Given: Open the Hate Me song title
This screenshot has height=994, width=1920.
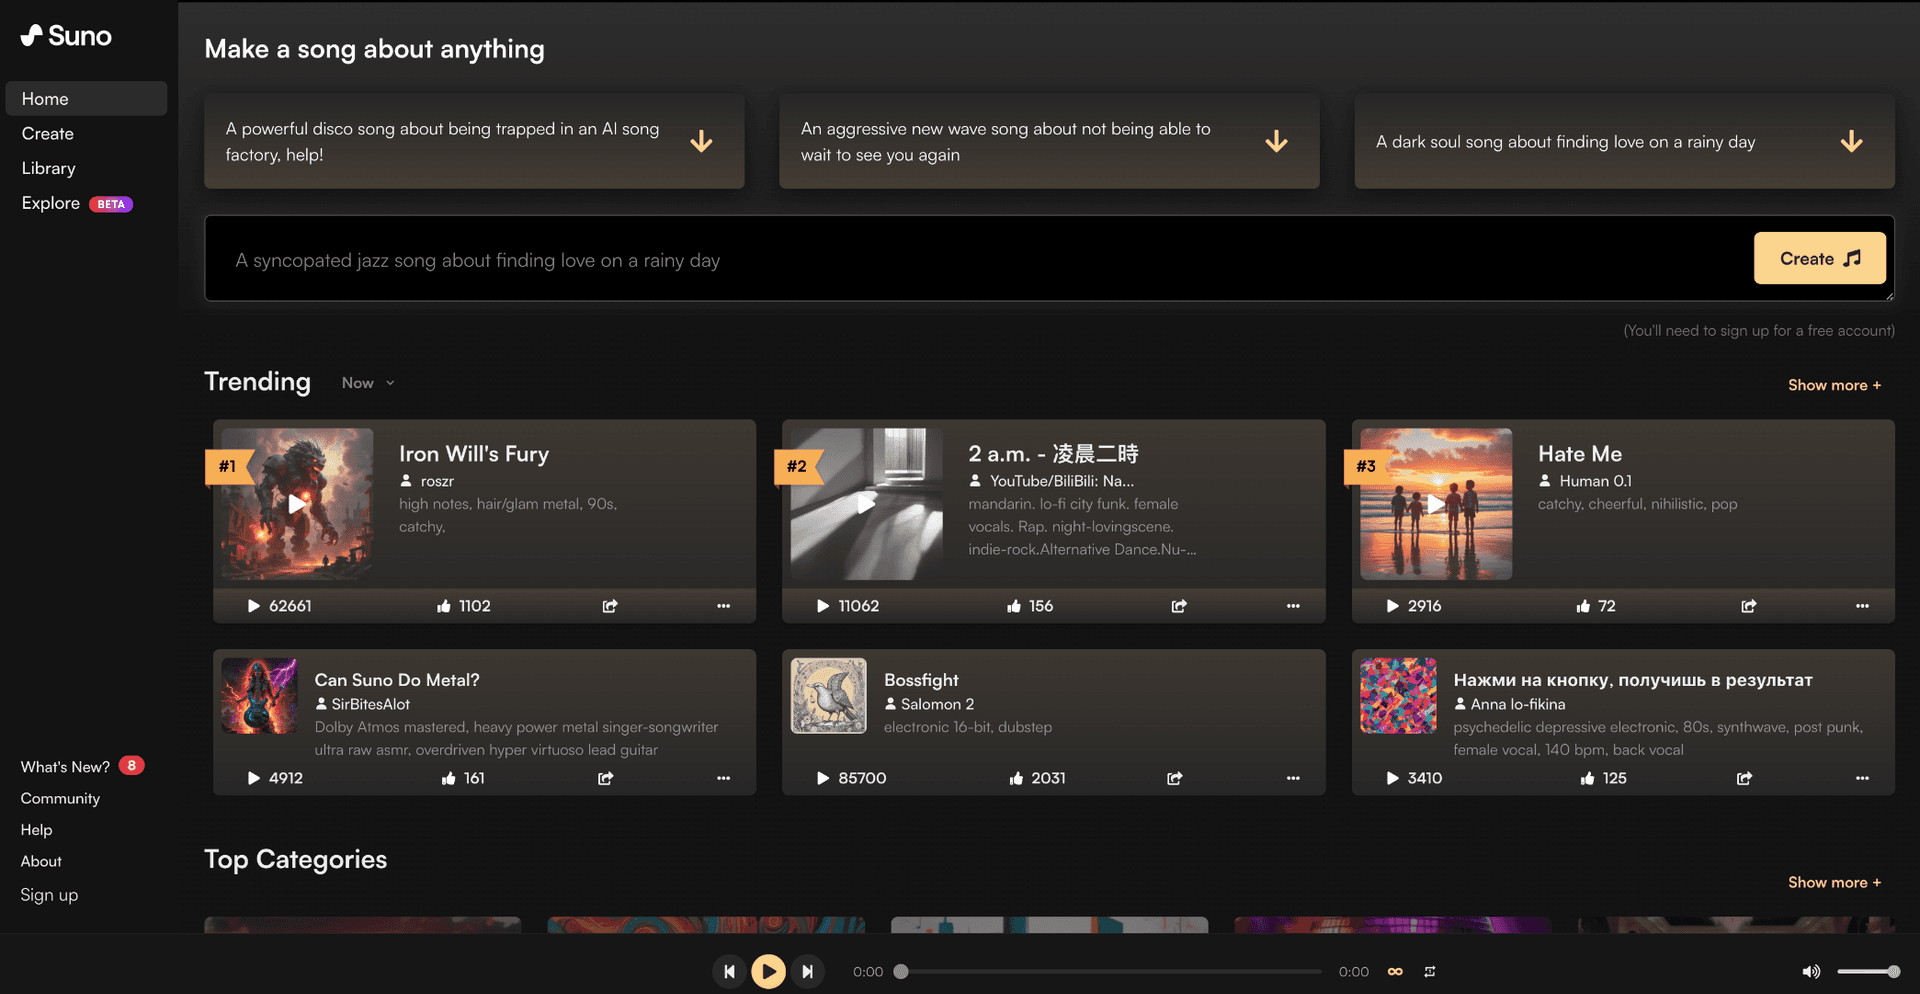Looking at the screenshot, I should [1580, 454].
